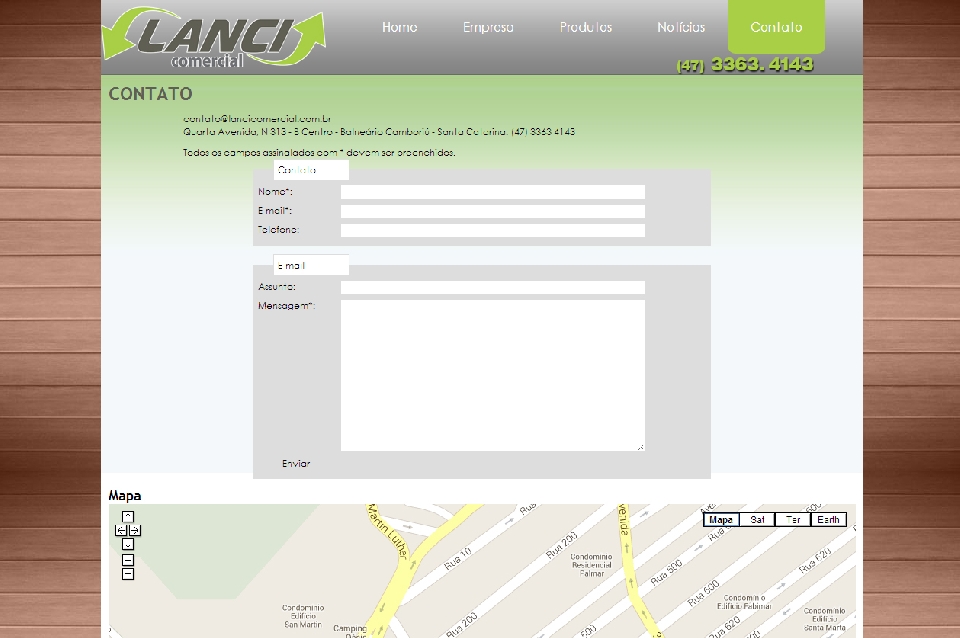Click into the Mensagem text area

pyautogui.click(x=492, y=375)
